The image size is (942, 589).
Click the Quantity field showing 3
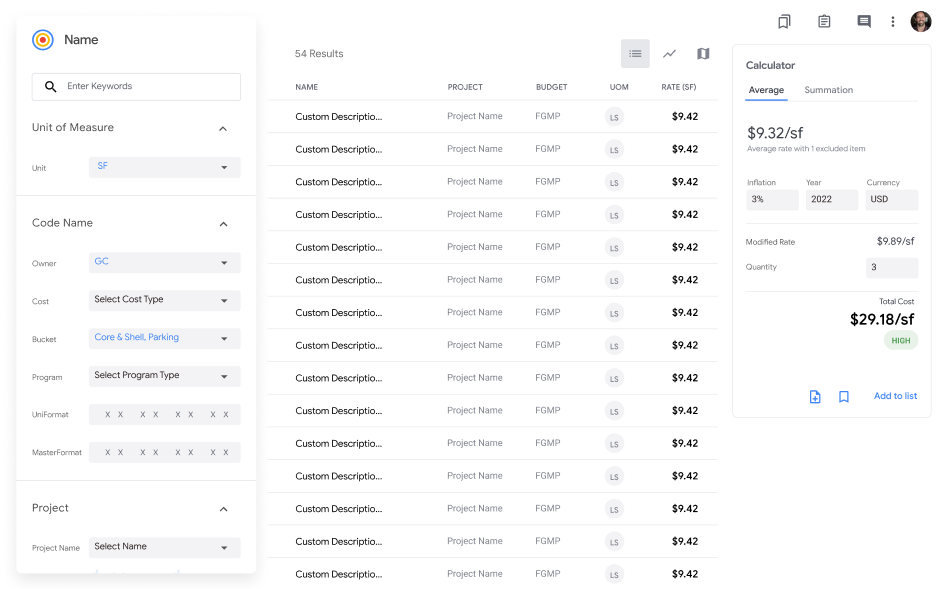click(892, 267)
